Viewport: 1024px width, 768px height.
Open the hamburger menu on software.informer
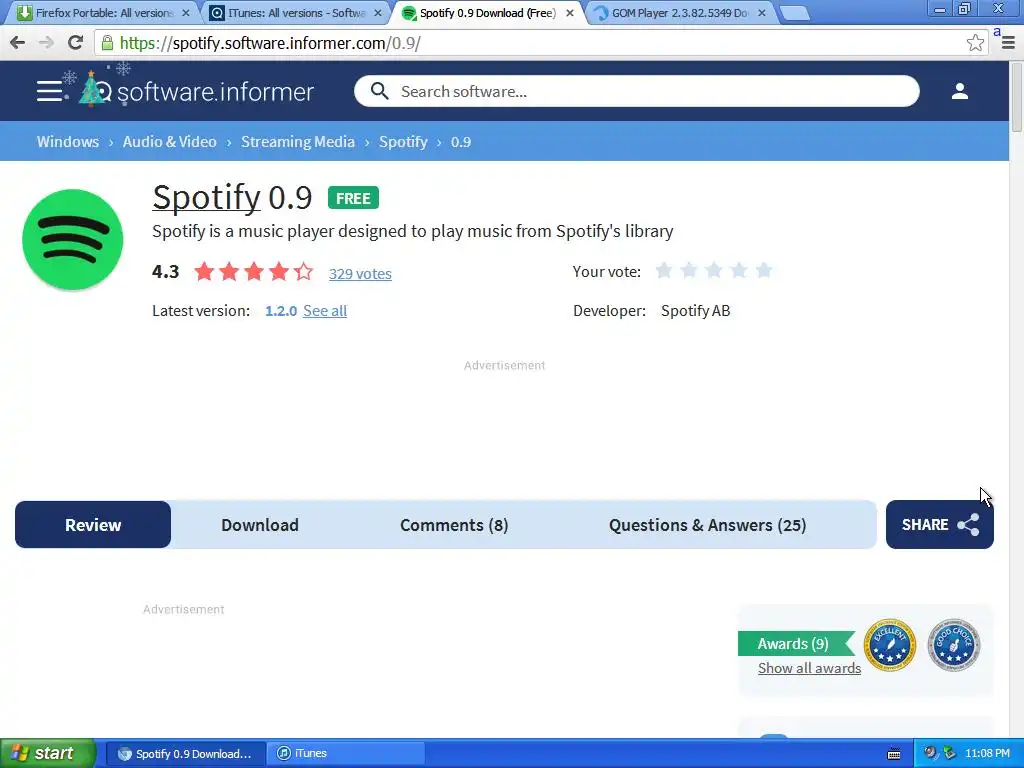[49, 91]
